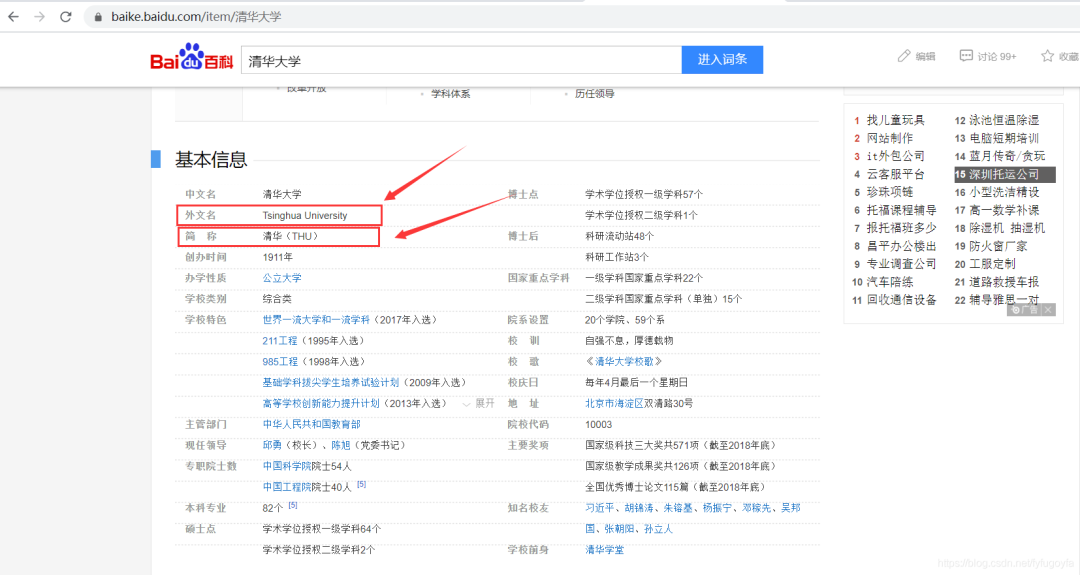Click the address bar URL
This screenshot has width=1080, height=575.
(196, 17)
